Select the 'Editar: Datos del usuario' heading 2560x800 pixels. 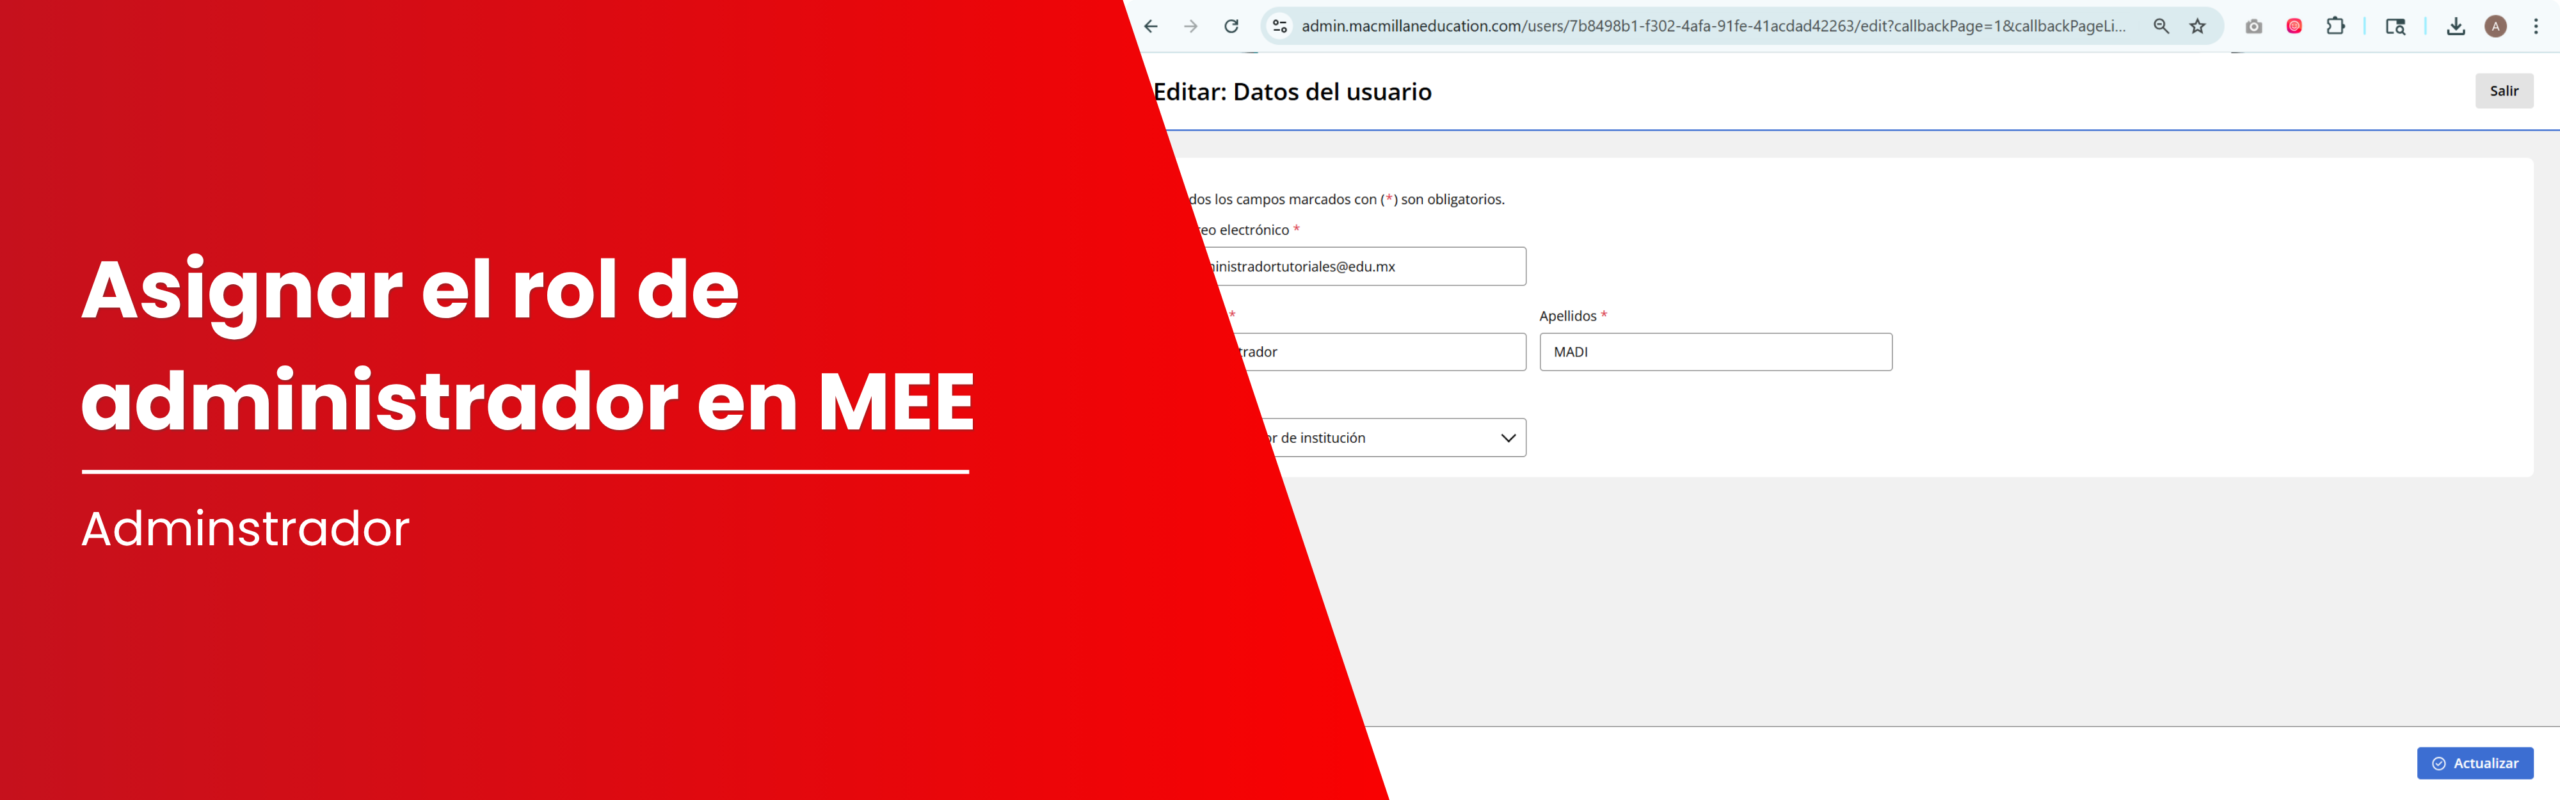click(1292, 92)
